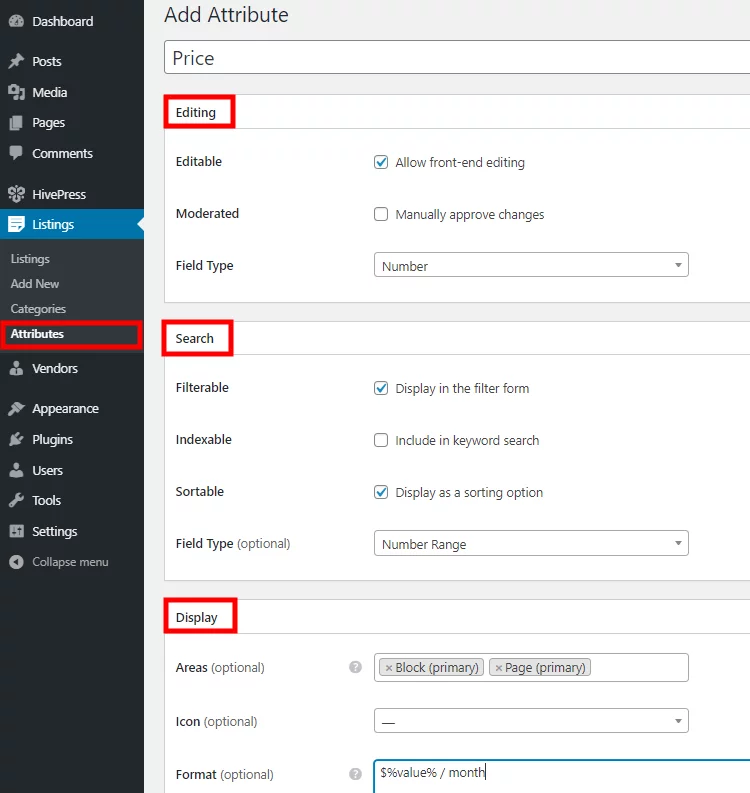The width and height of the screenshot is (750, 793).
Task: Click the Settings sliders icon
Action: [x=16, y=531]
